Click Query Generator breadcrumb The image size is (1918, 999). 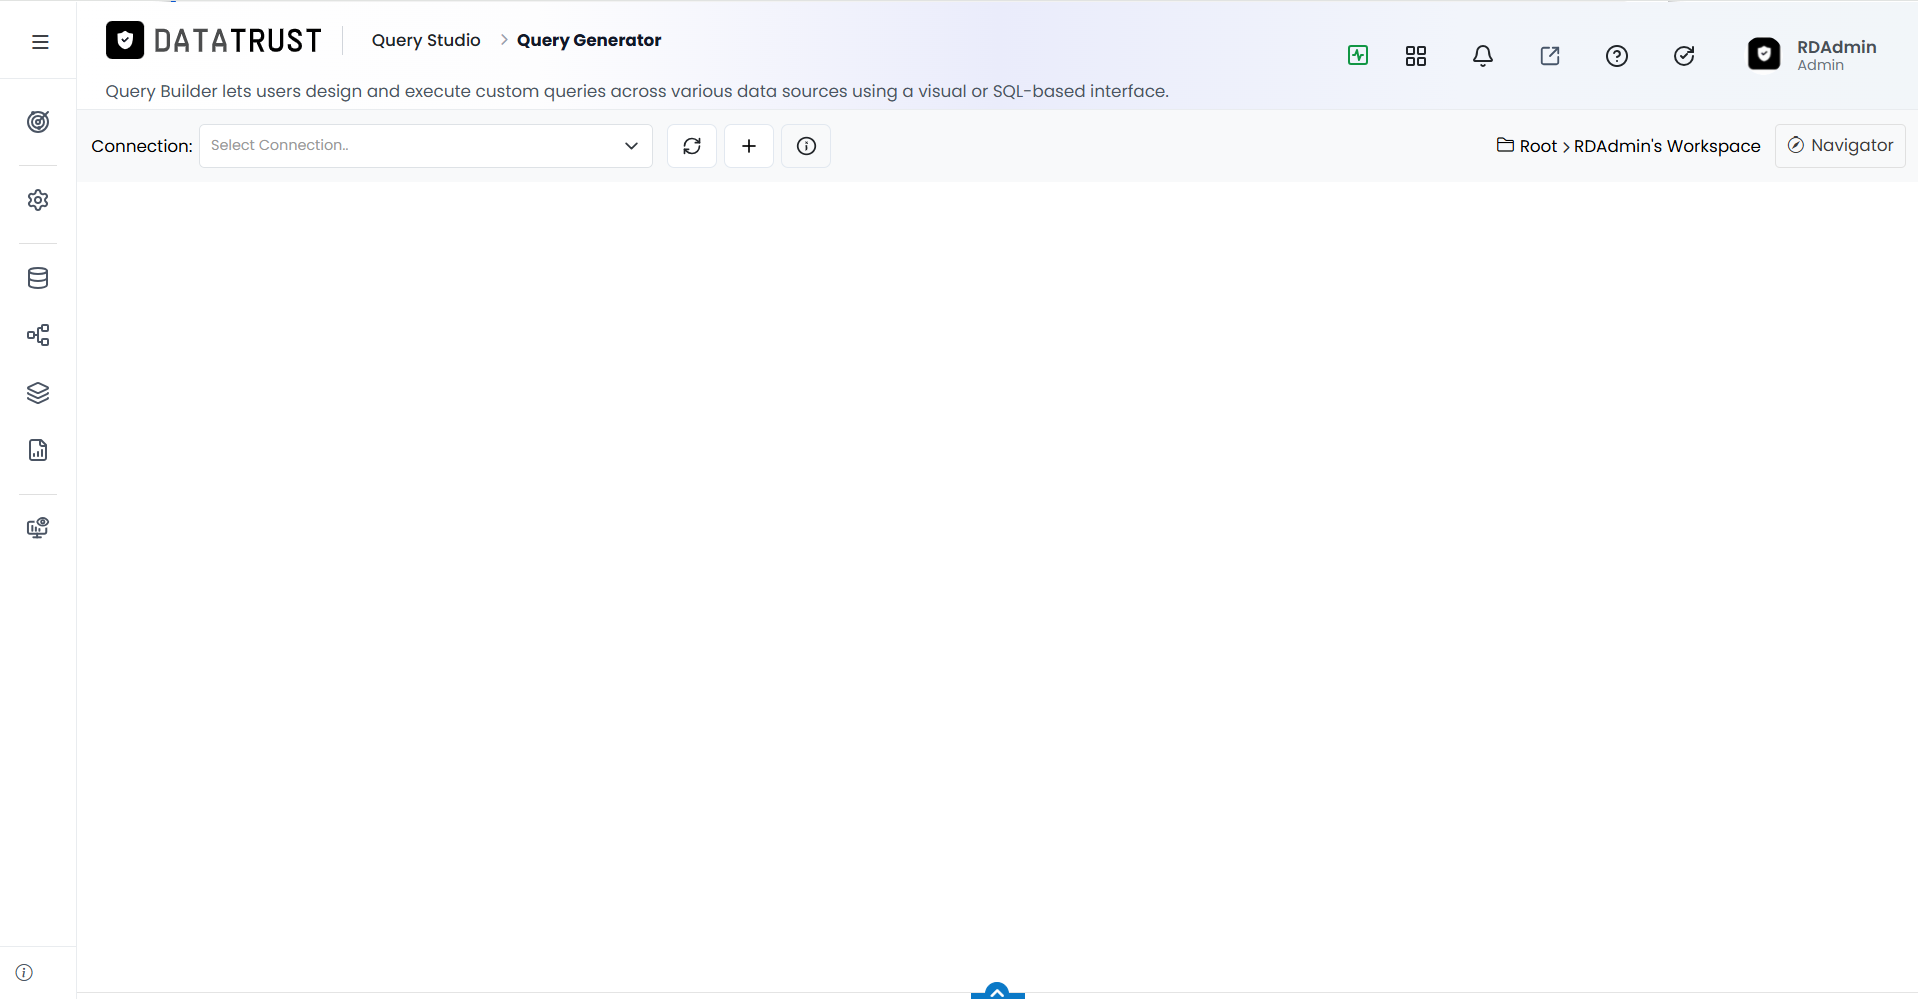click(589, 40)
